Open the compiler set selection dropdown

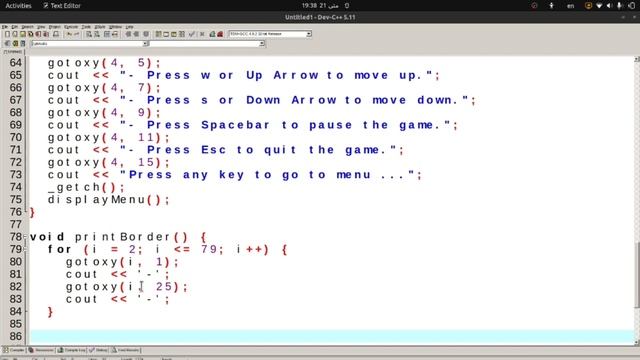[x=309, y=34]
